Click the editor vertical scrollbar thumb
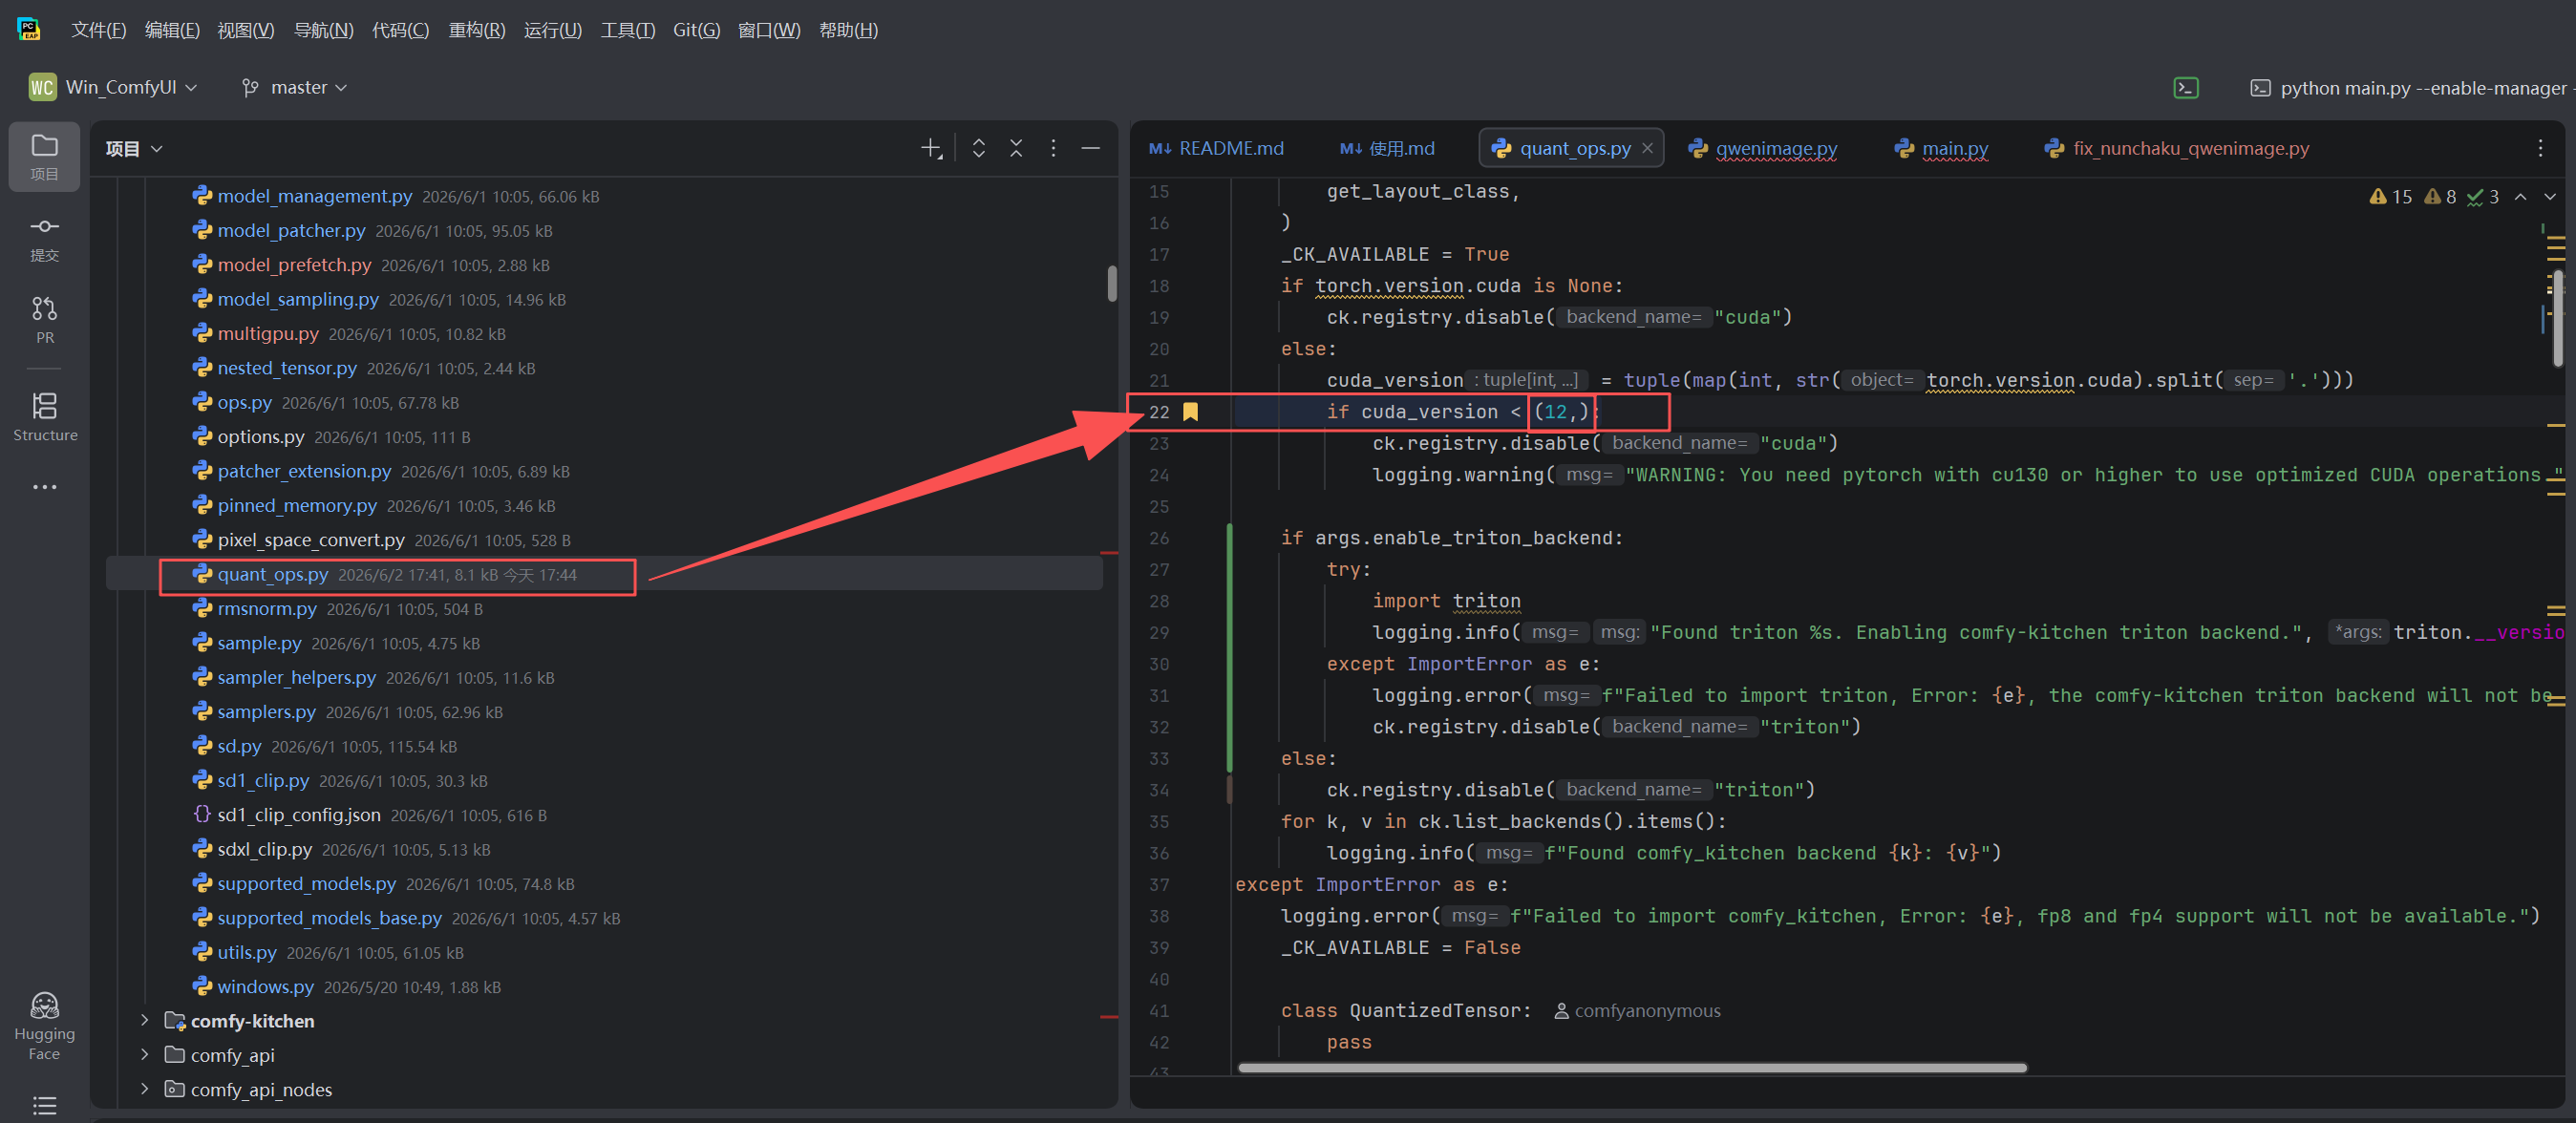Image resolution: width=2576 pixels, height=1123 pixels. [x=2557, y=318]
